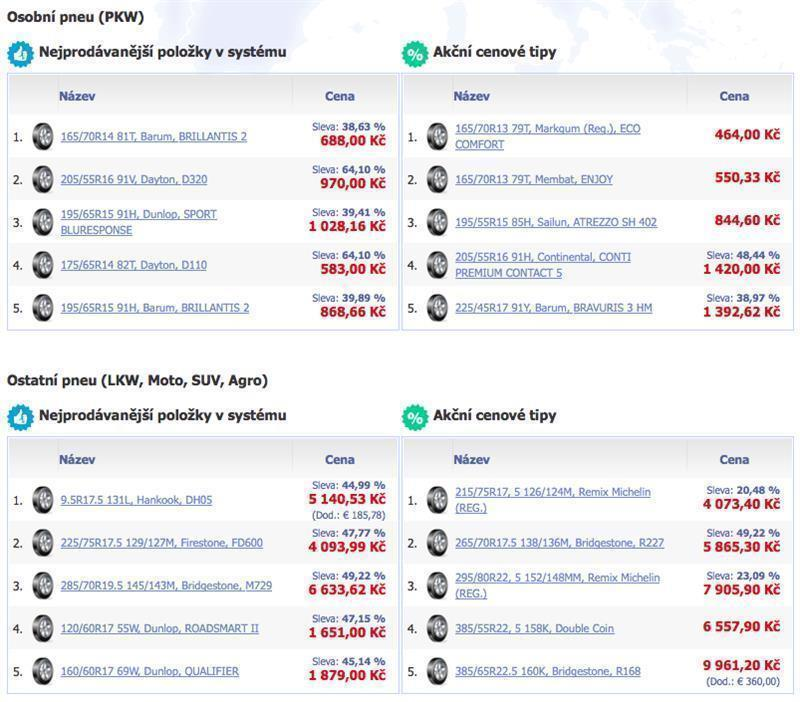Click tire icon next to Bridgestone R168
Screen dimensions: 800x702
point(437,671)
